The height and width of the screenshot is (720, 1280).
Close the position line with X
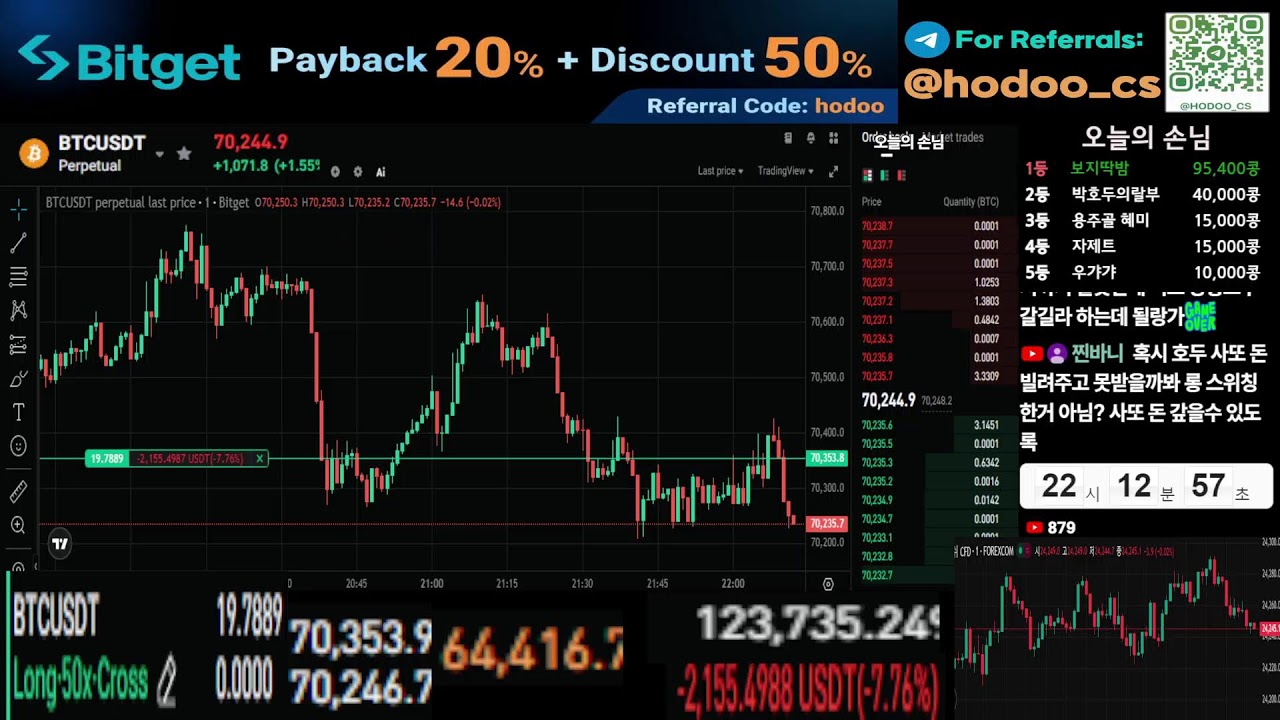tap(260, 459)
